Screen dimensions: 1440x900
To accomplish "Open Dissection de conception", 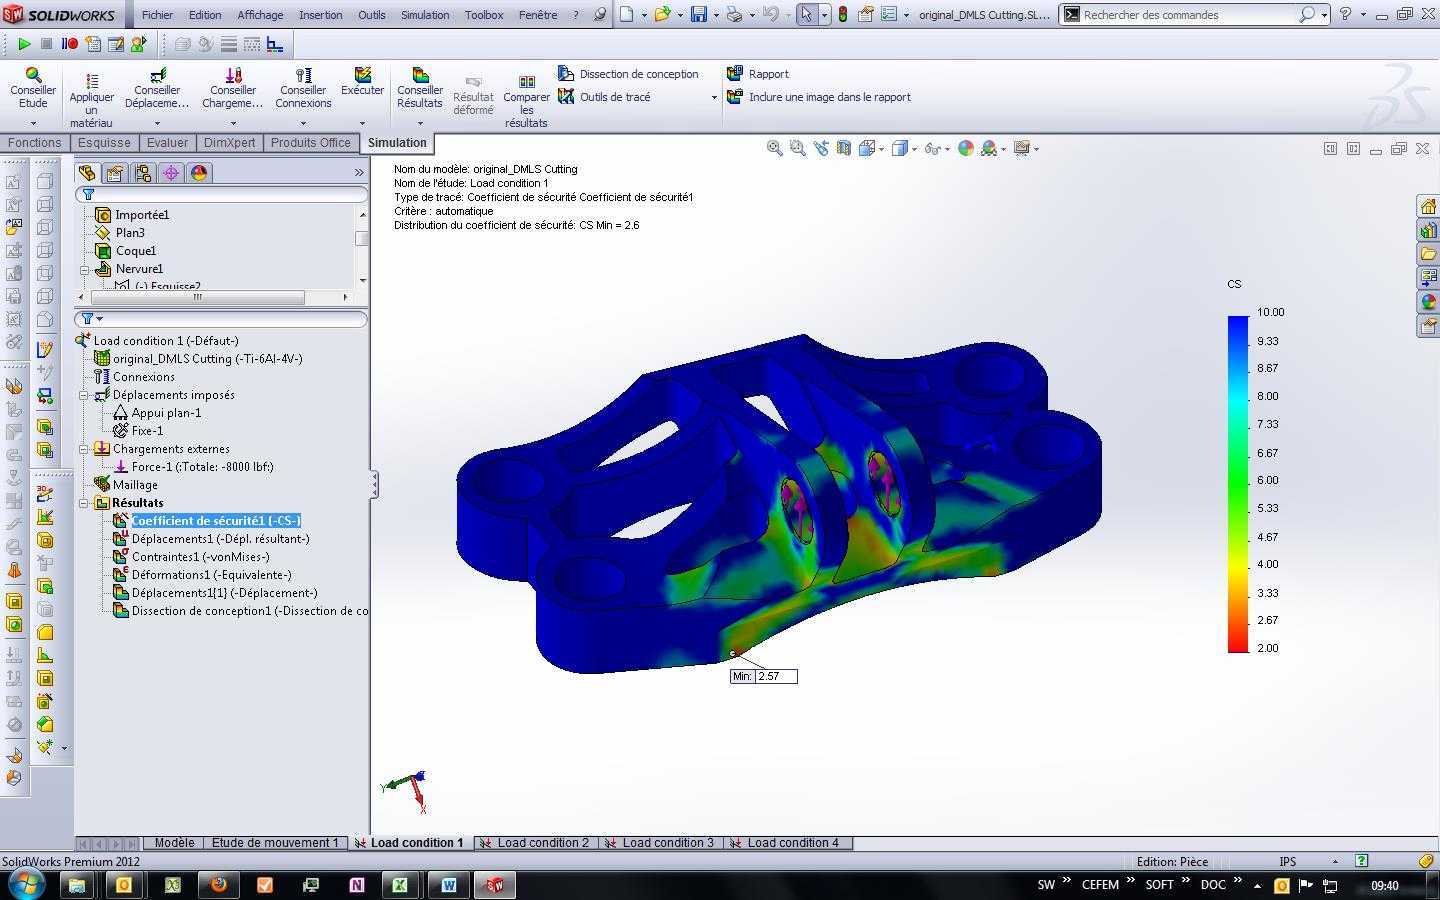I will [x=628, y=74].
